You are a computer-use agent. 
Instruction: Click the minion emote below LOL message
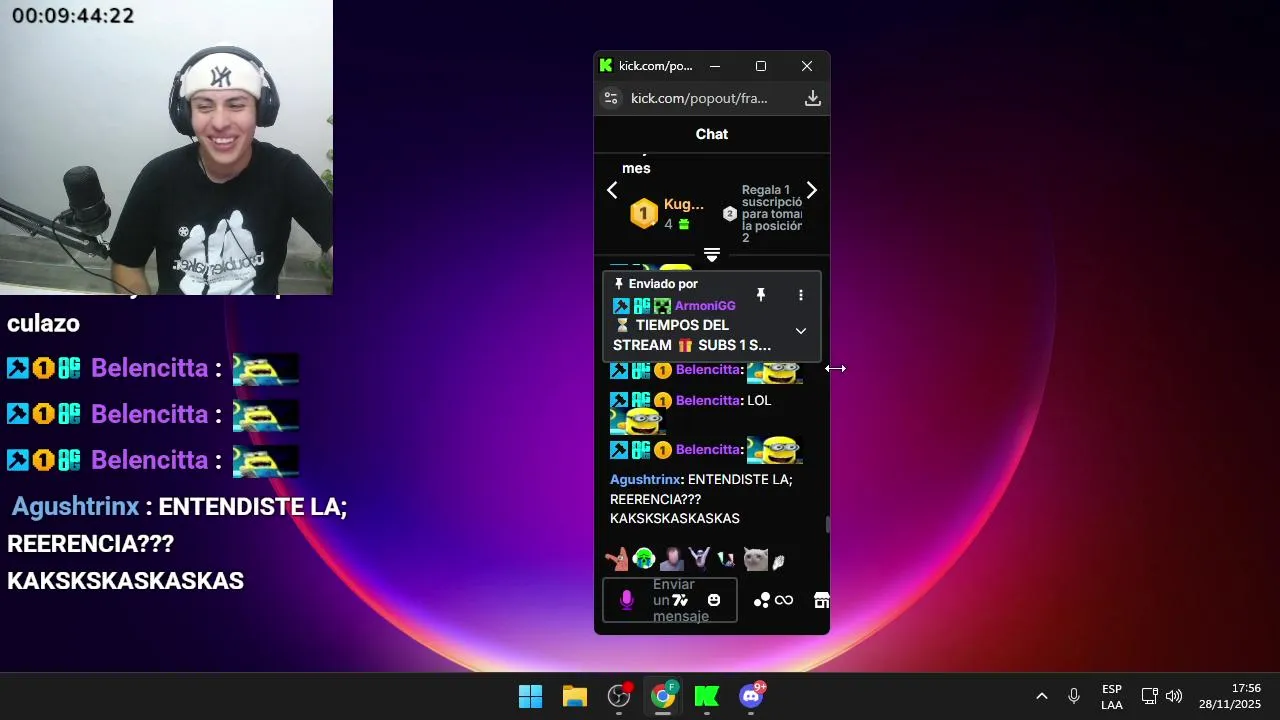click(637, 422)
